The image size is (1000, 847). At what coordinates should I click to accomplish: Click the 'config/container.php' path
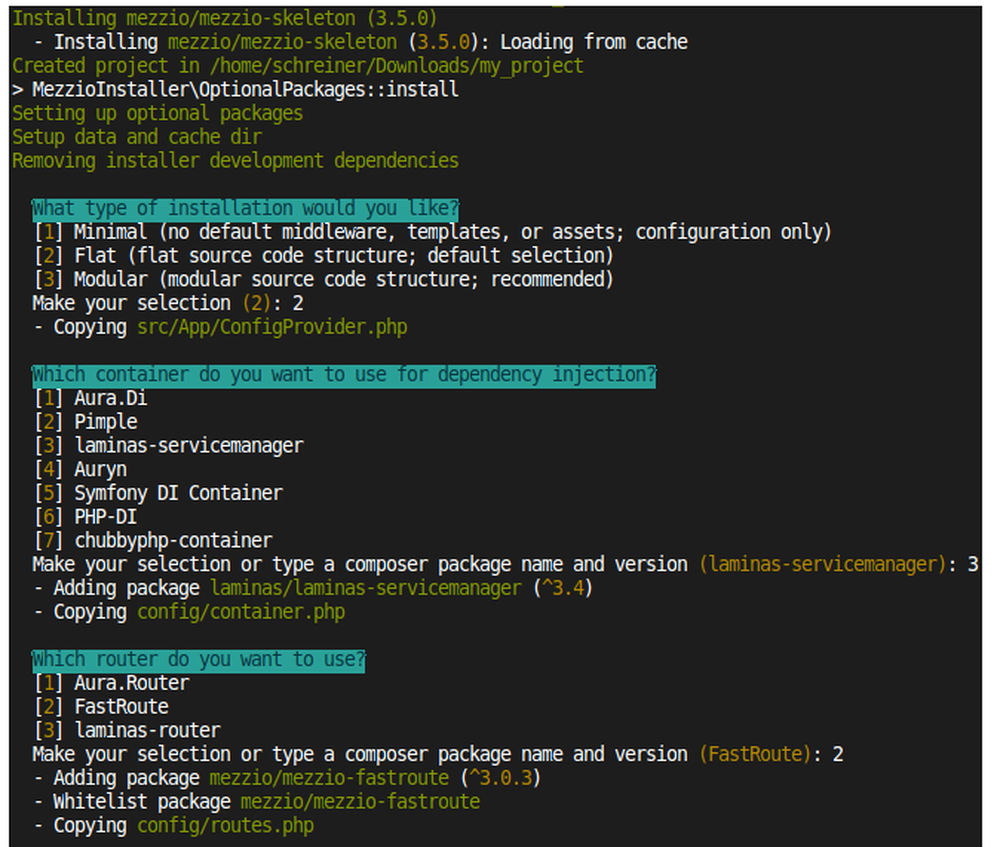click(x=241, y=612)
